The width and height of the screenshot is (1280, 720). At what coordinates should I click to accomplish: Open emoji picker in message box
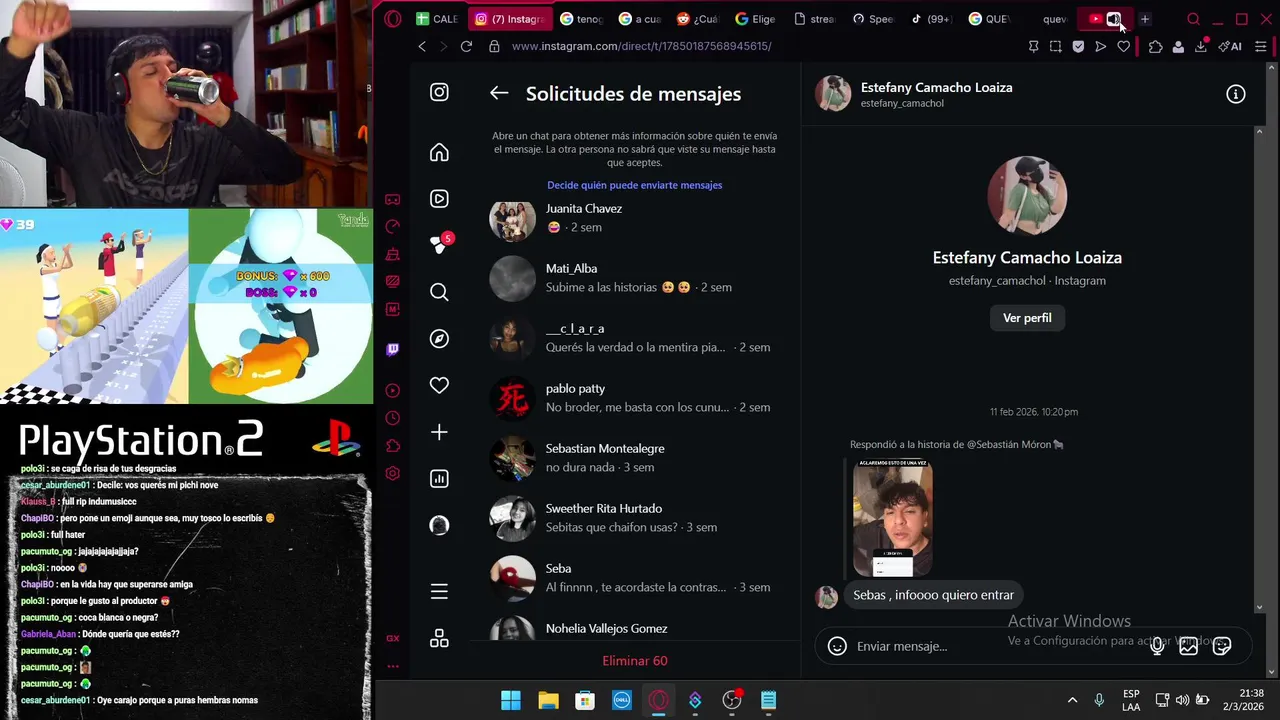(x=838, y=646)
